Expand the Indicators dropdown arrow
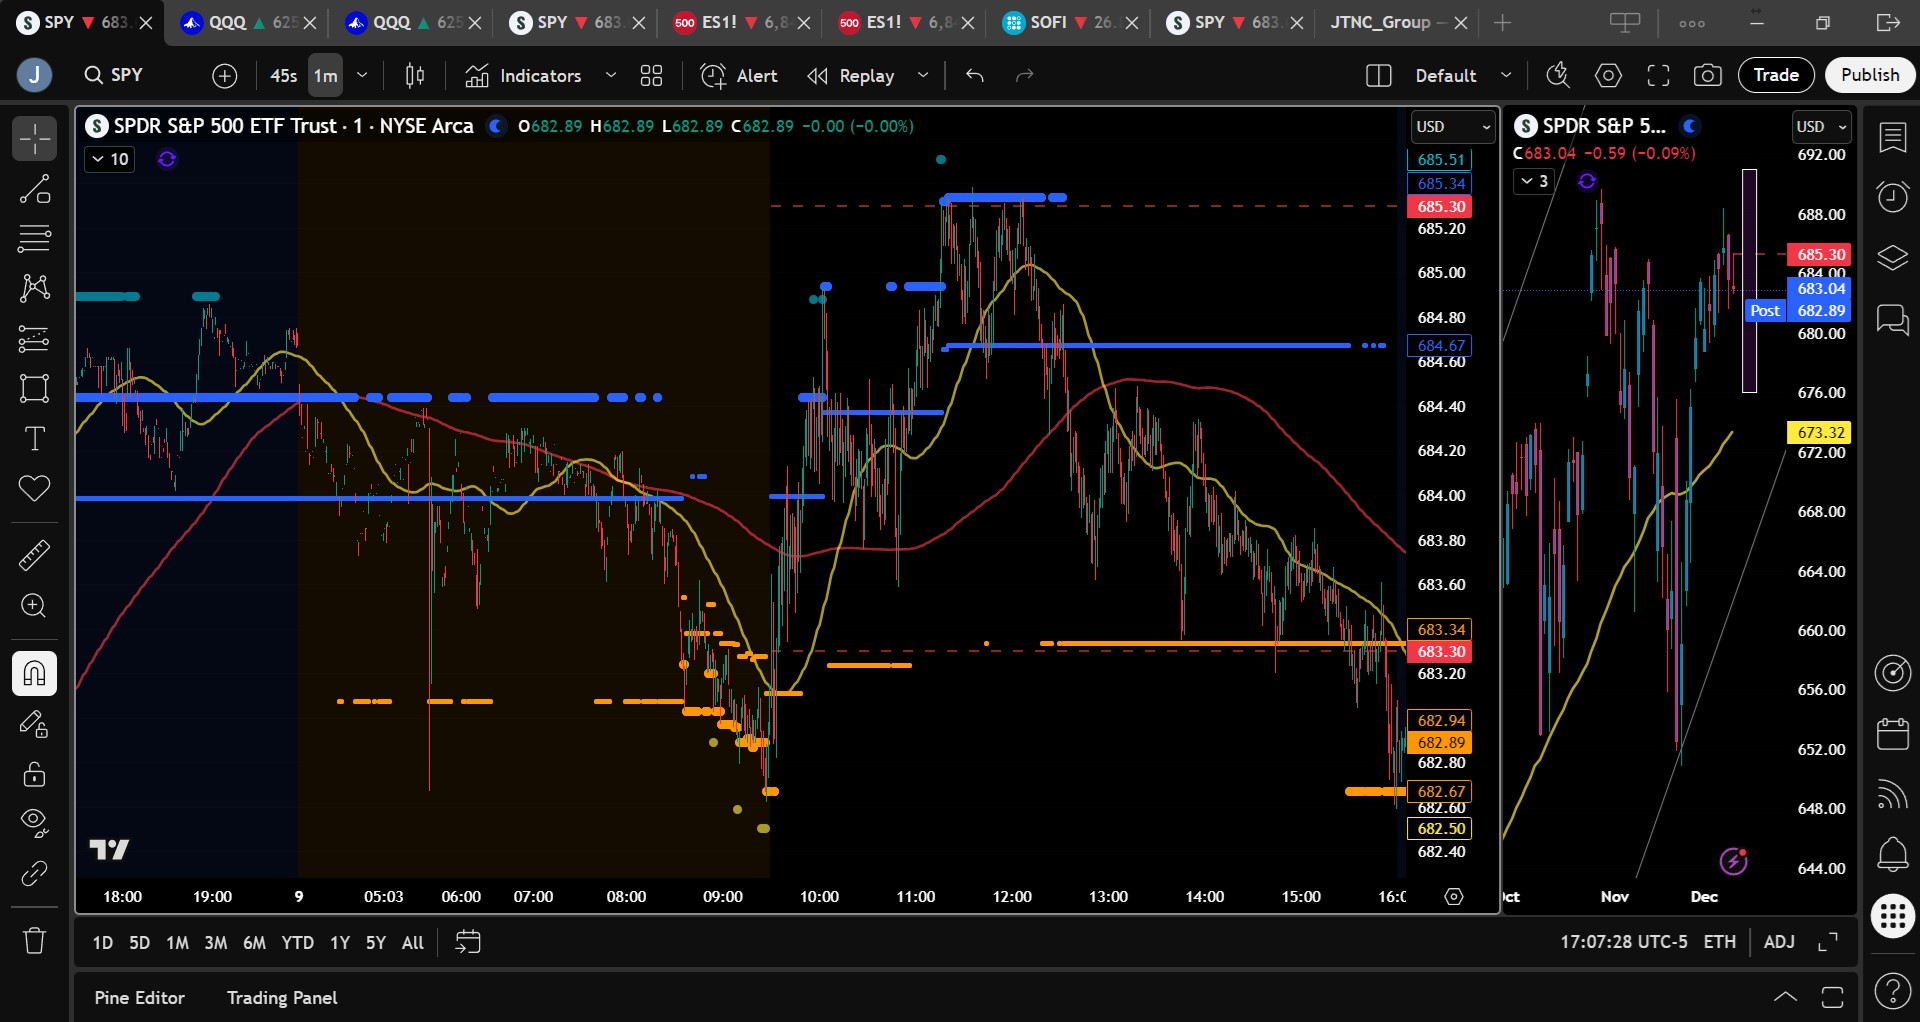Viewport: 1920px width, 1022px height. click(611, 75)
